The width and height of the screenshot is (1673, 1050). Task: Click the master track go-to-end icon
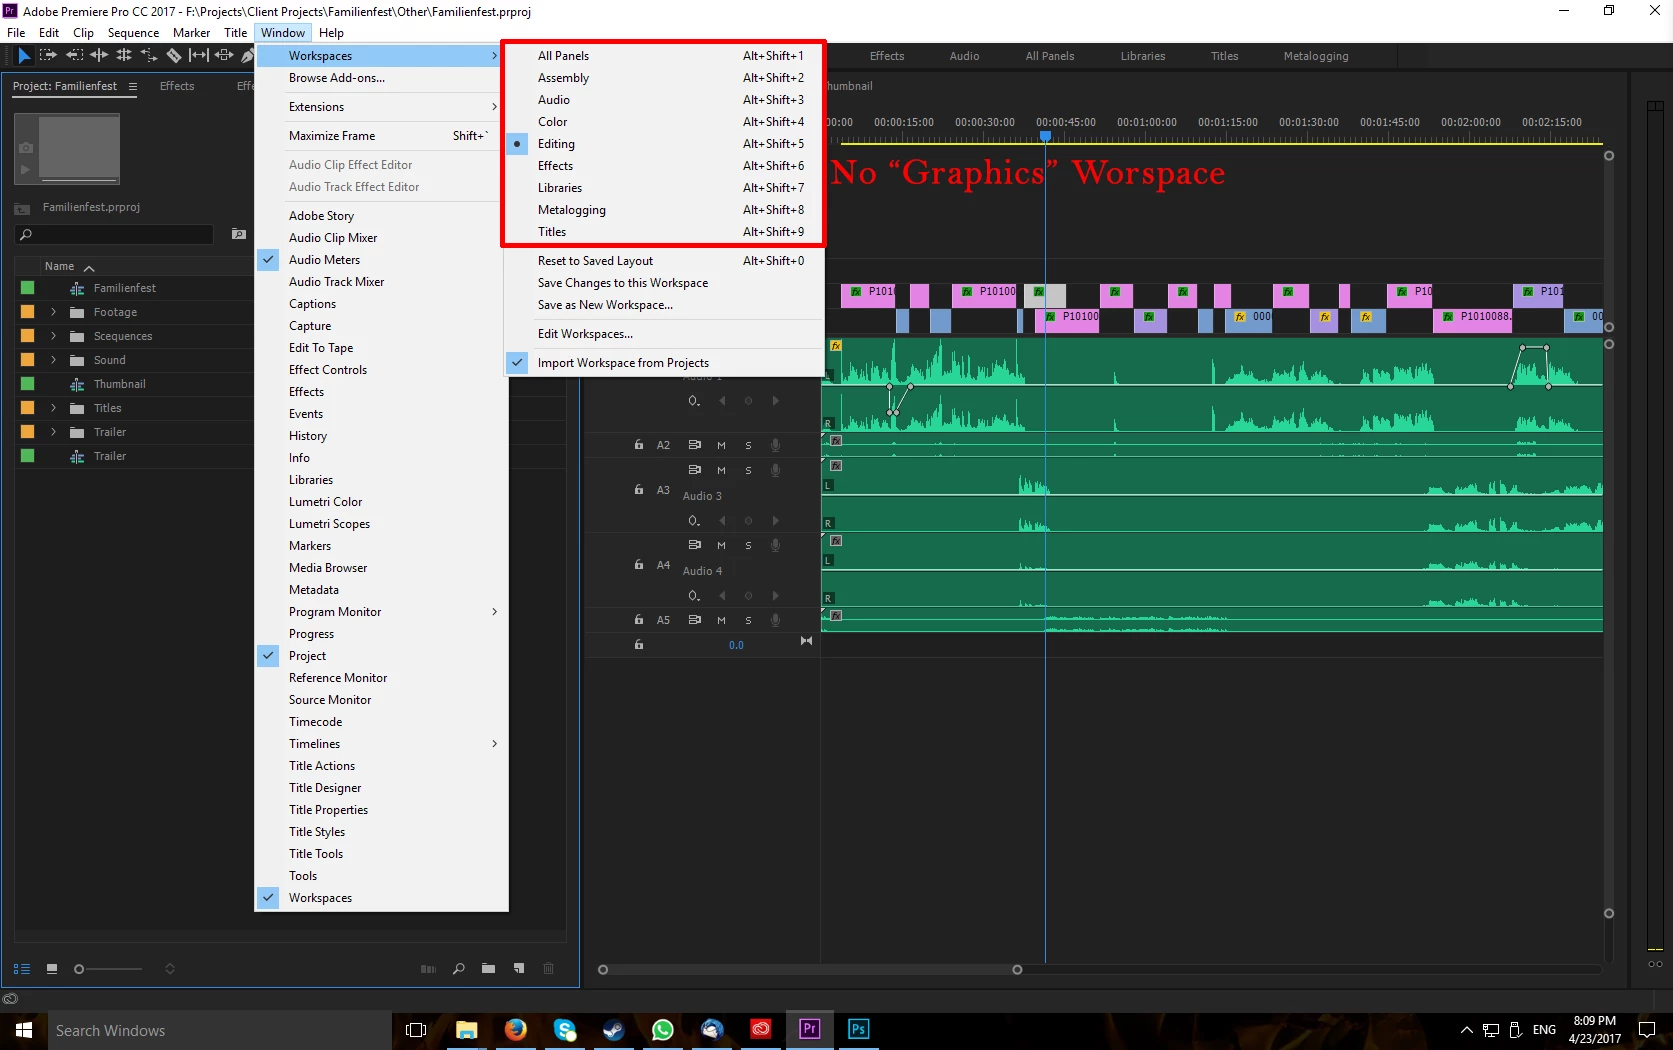click(x=806, y=641)
